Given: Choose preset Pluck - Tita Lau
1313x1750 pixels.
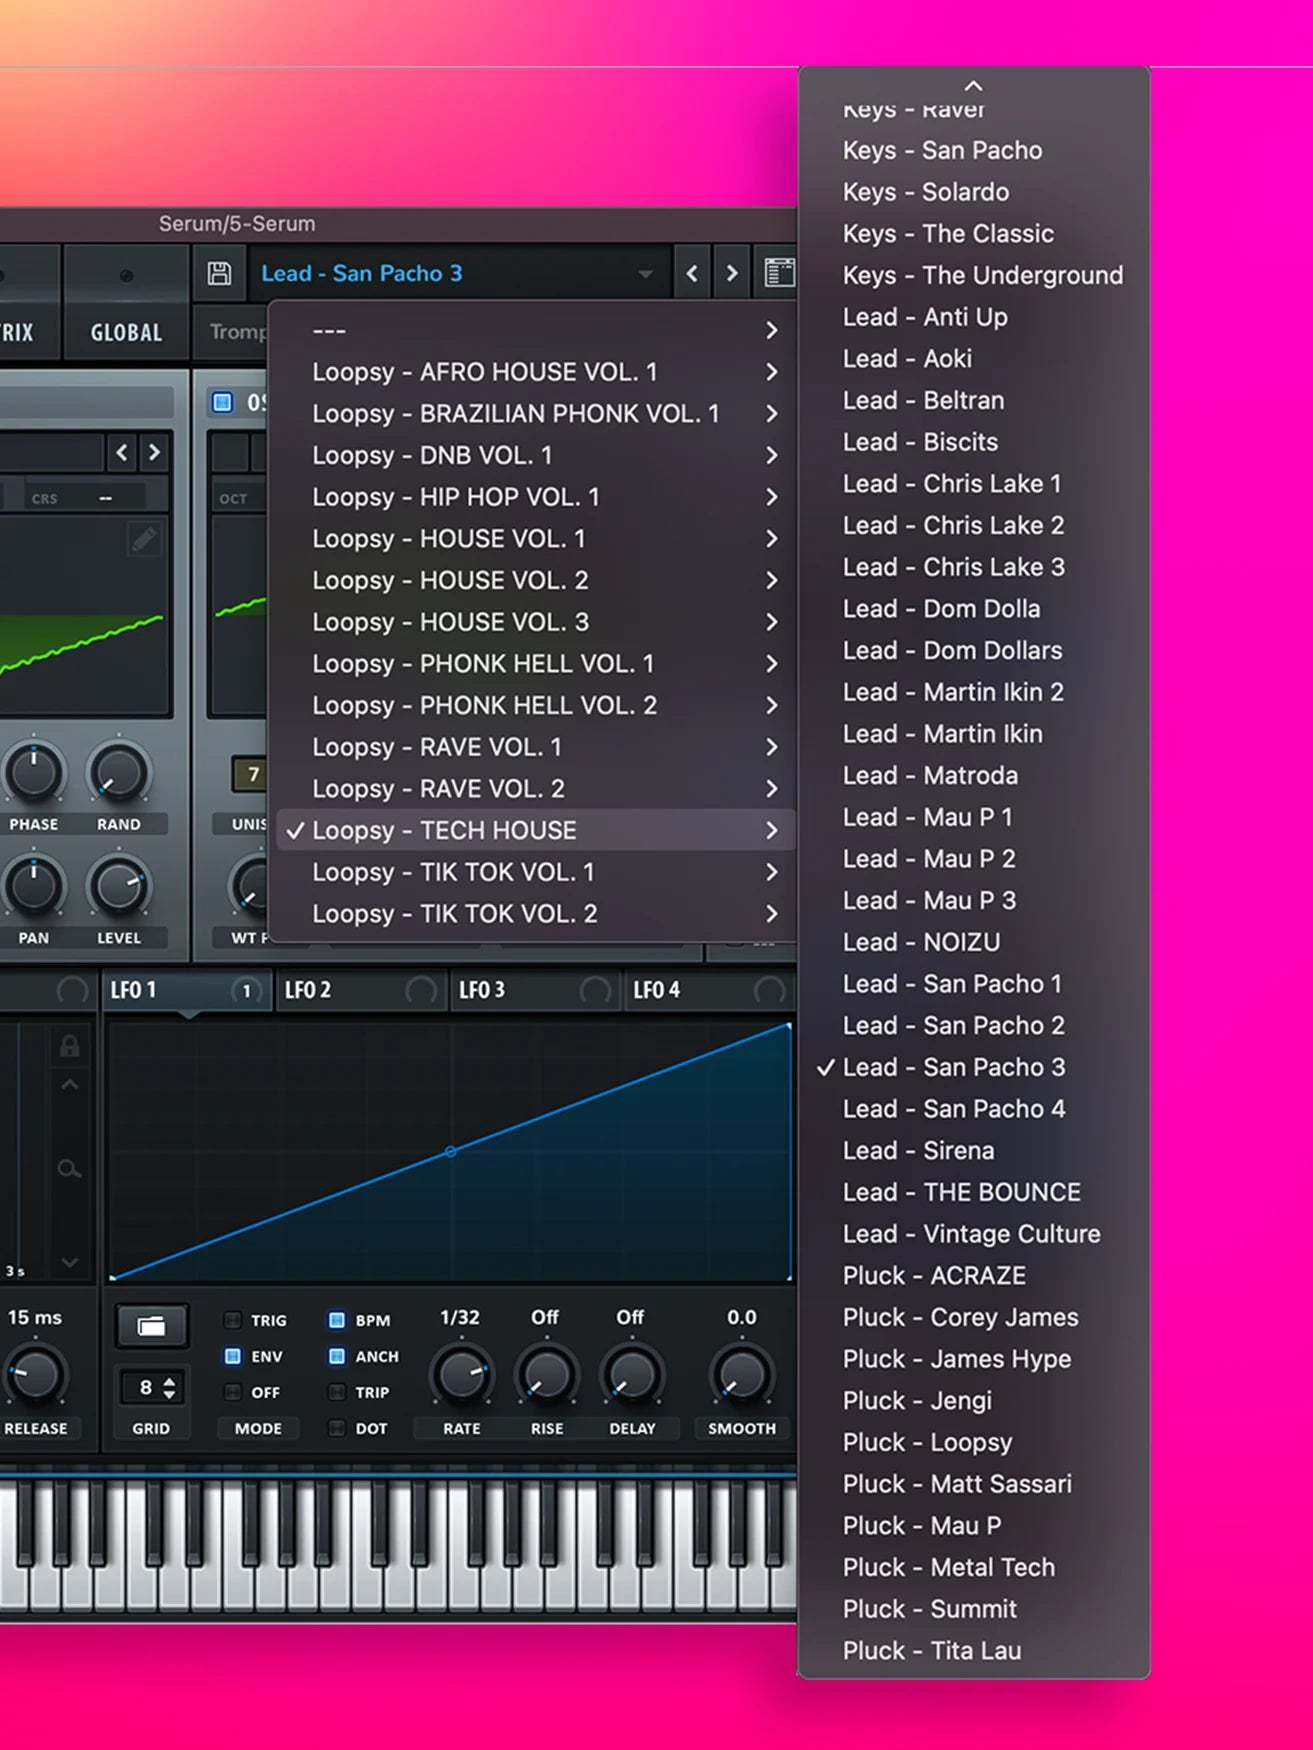Looking at the screenshot, I should (974, 1651).
